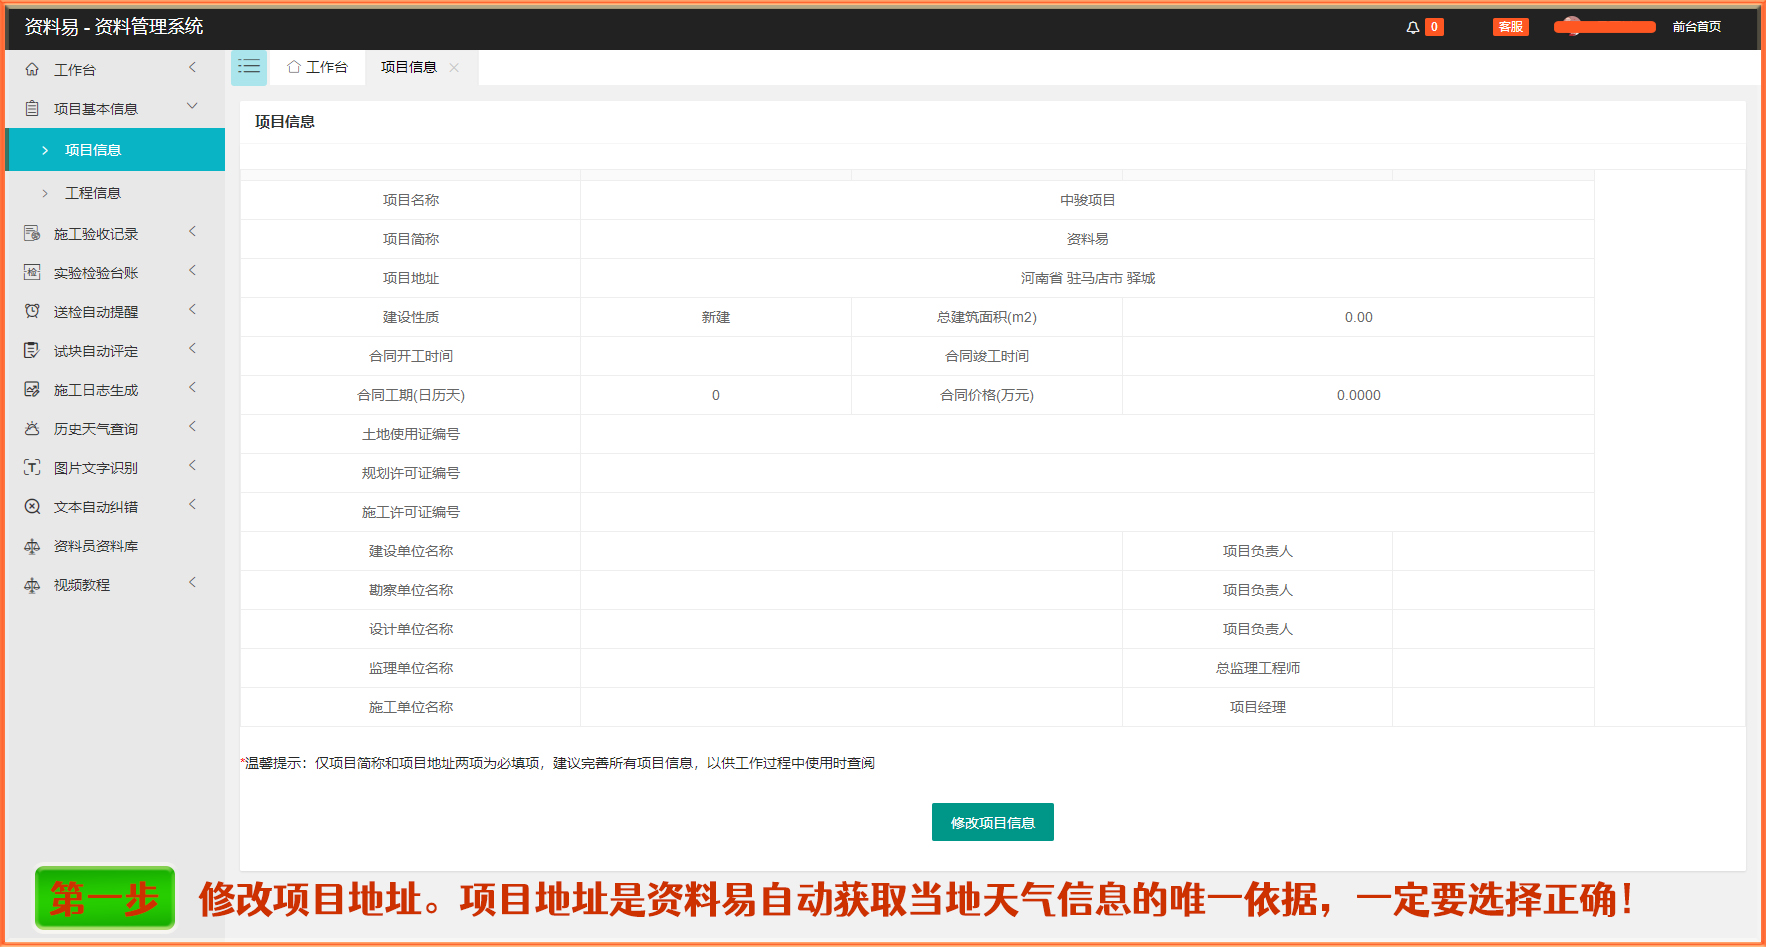This screenshot has height=947, width=1766.
Task: Open the 施工日志生成 menu label
Action: pyautogui.click(x=96, y=390)
